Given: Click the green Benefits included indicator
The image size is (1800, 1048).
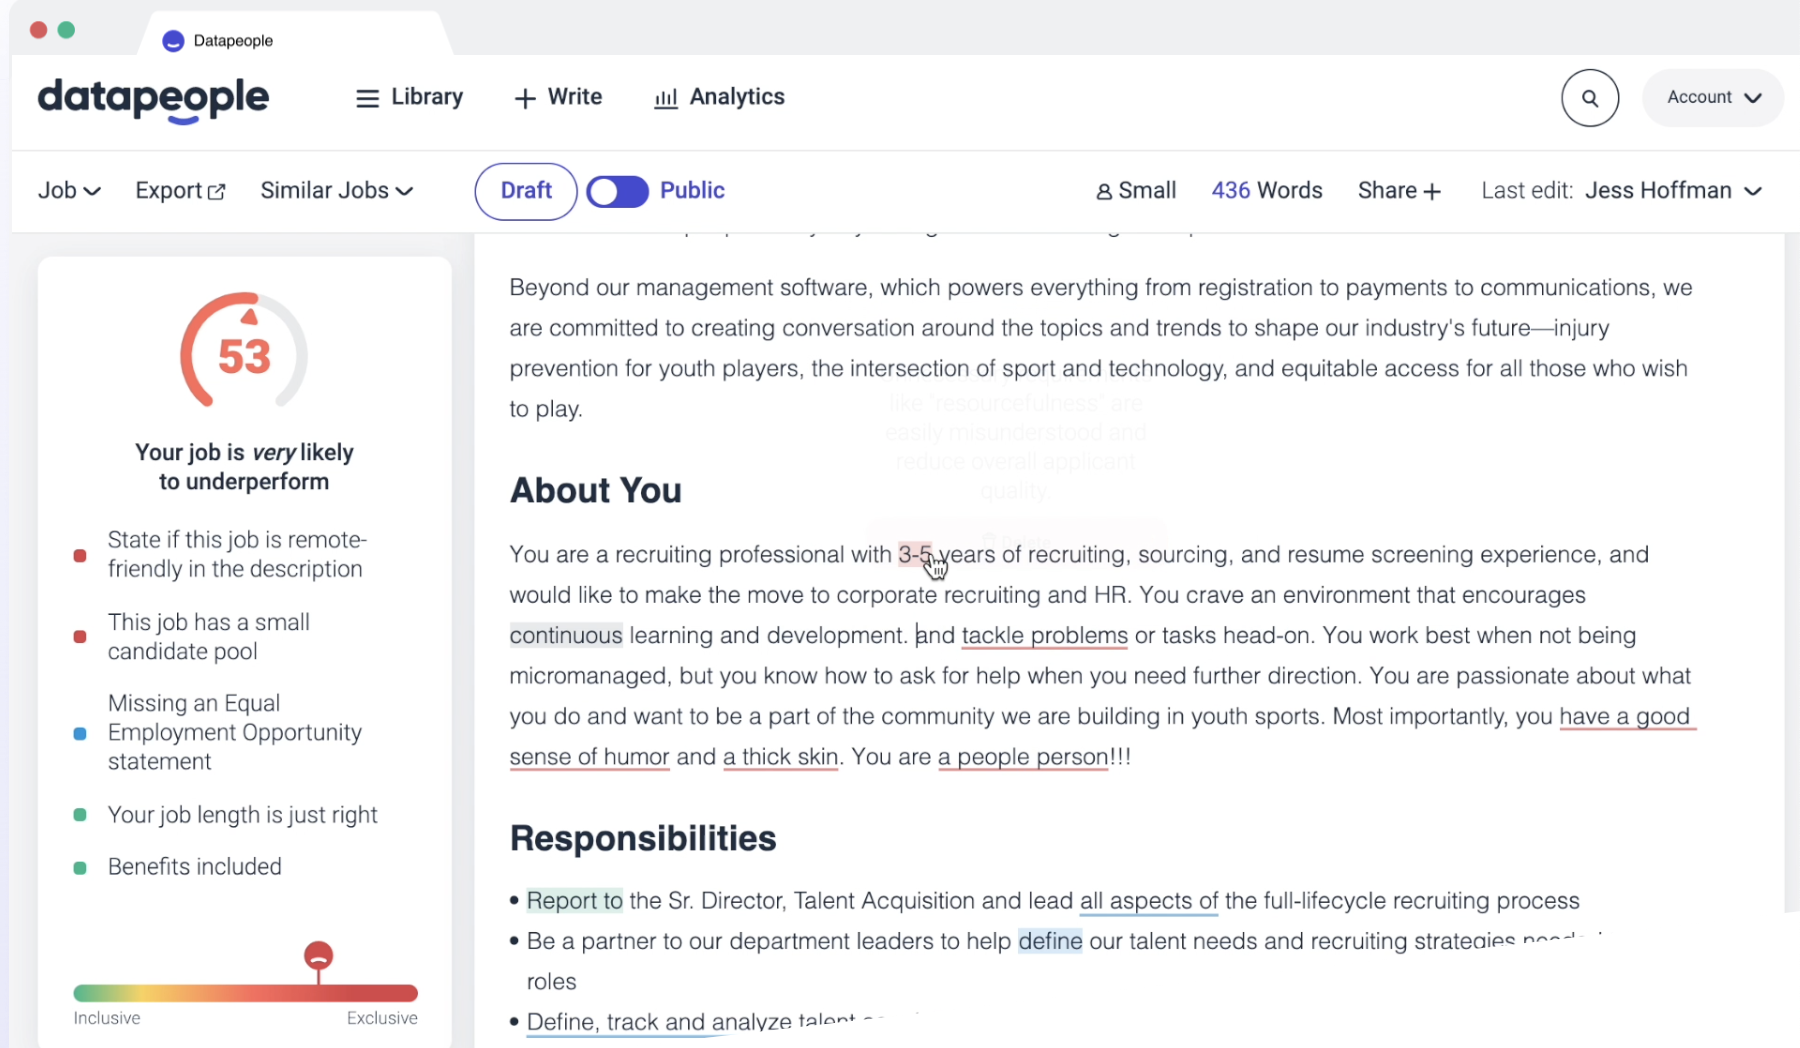Looking at the screenshot, I should point(79,868).
